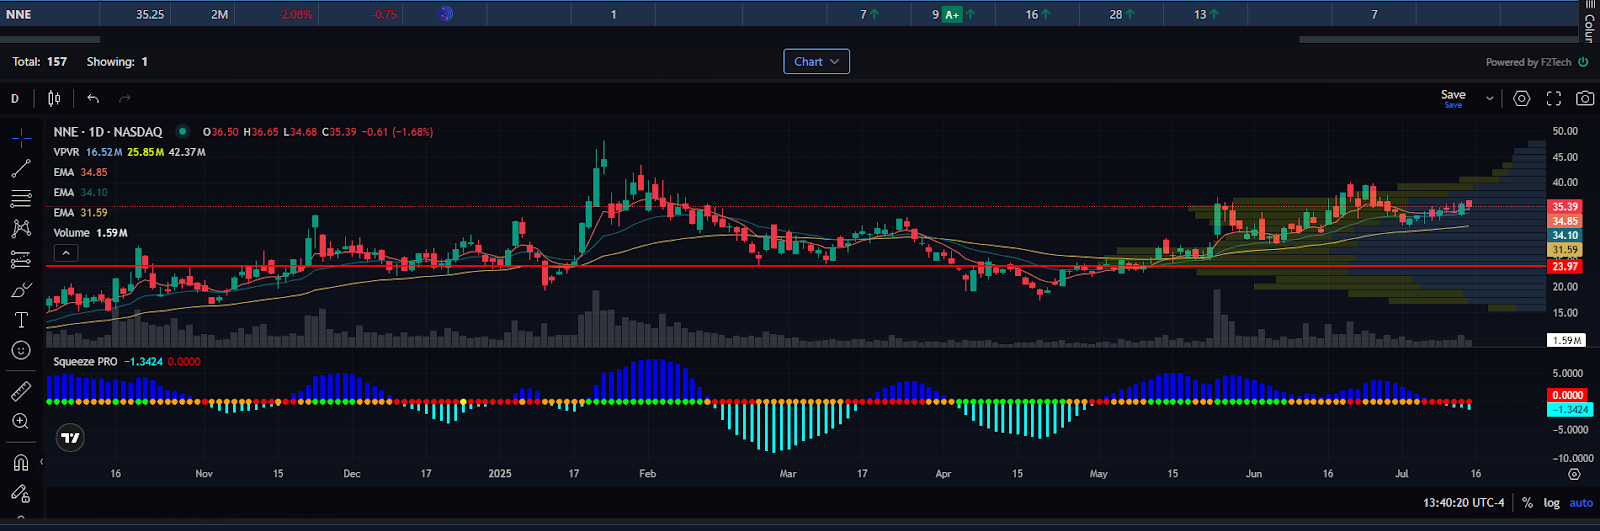Select the EMA 34.85 indicator legend
The image size is (1600, 531).
point(80,172)
